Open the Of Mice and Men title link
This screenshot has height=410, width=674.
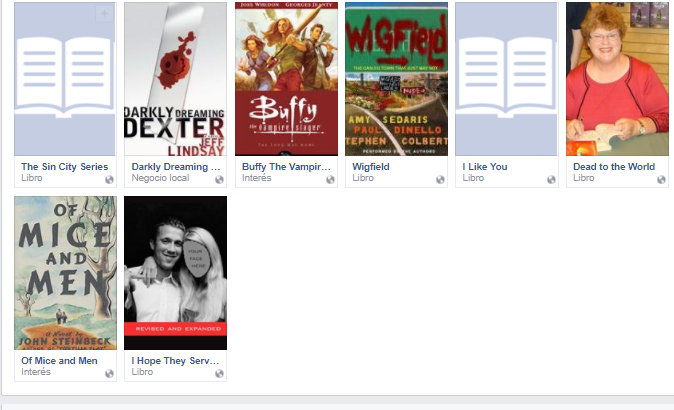point(59,361)
